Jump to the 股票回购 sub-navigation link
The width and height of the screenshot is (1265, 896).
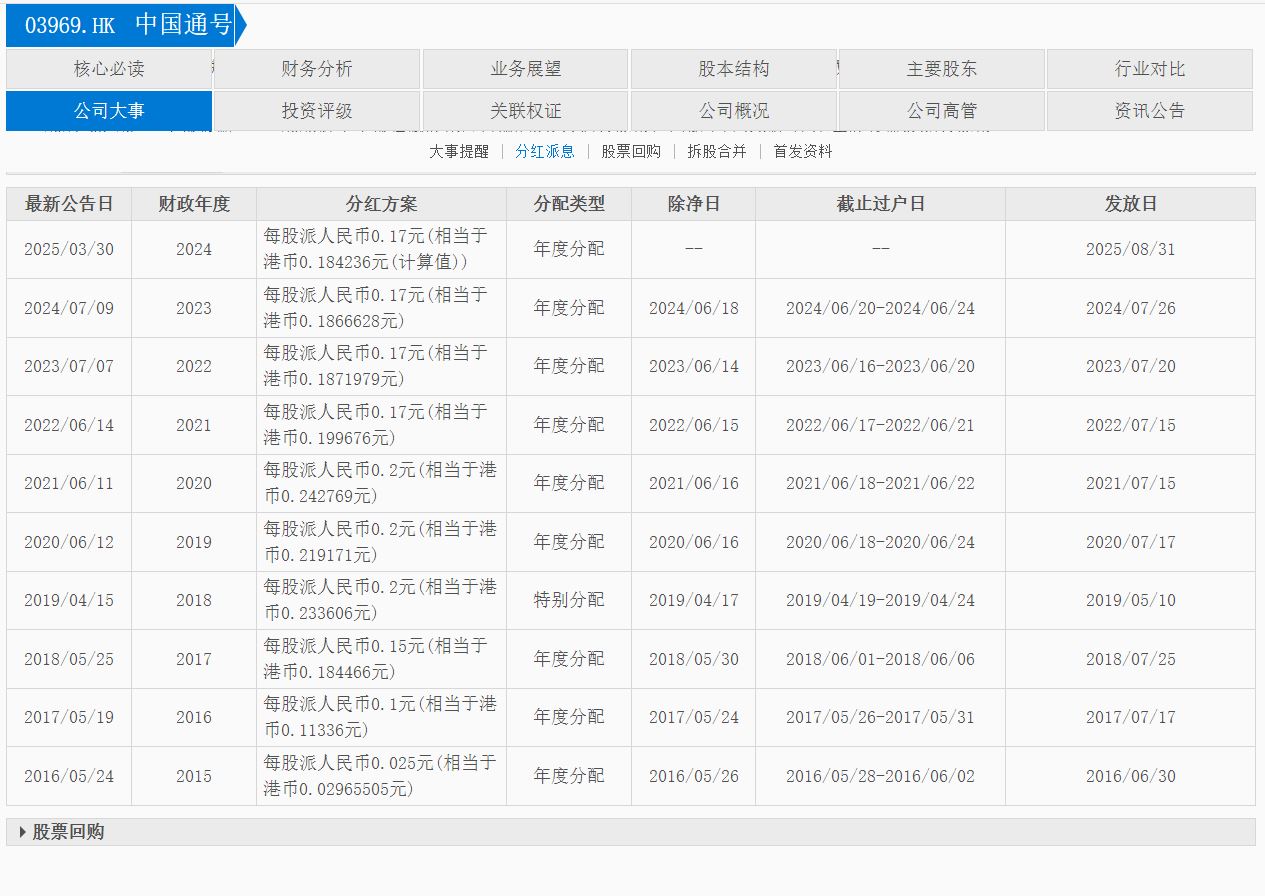point(631,152)
